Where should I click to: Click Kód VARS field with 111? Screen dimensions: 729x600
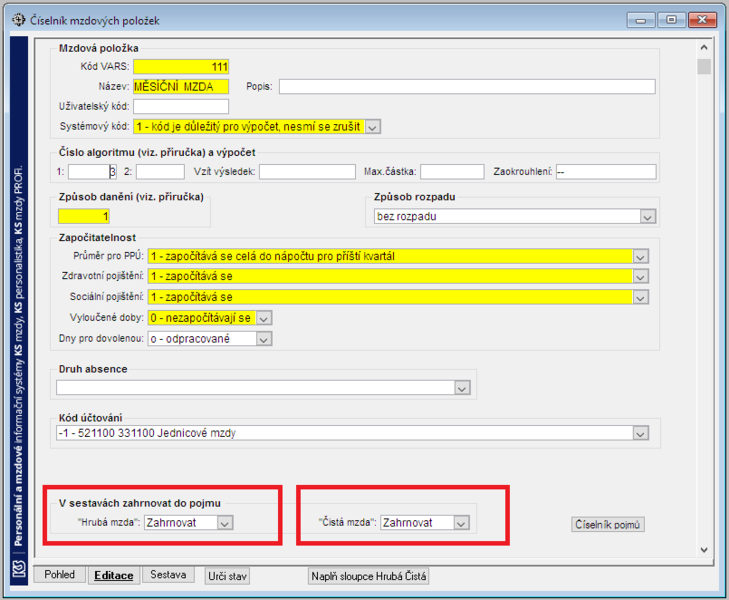pyautogui.click(x=181, y=67)
